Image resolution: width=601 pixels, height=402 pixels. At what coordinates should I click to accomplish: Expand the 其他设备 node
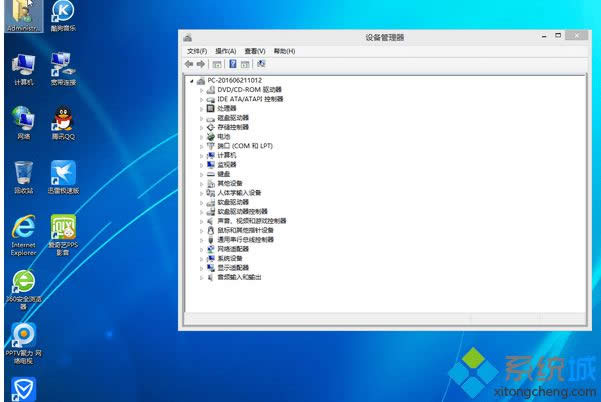[x=202, y=184]
